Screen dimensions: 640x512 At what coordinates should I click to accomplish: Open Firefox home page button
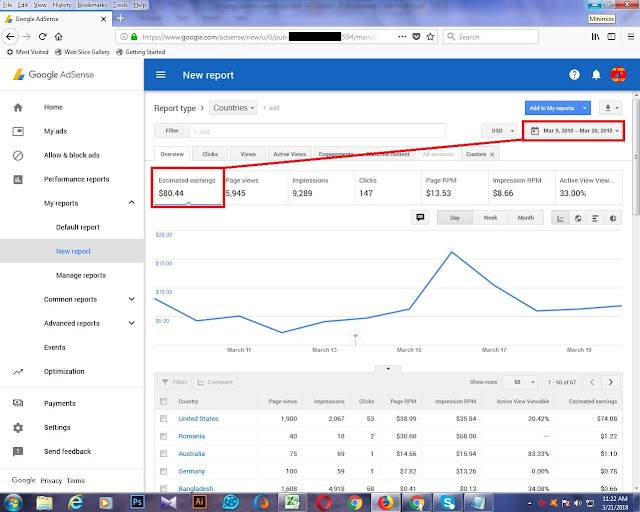(x=59, y=37)
